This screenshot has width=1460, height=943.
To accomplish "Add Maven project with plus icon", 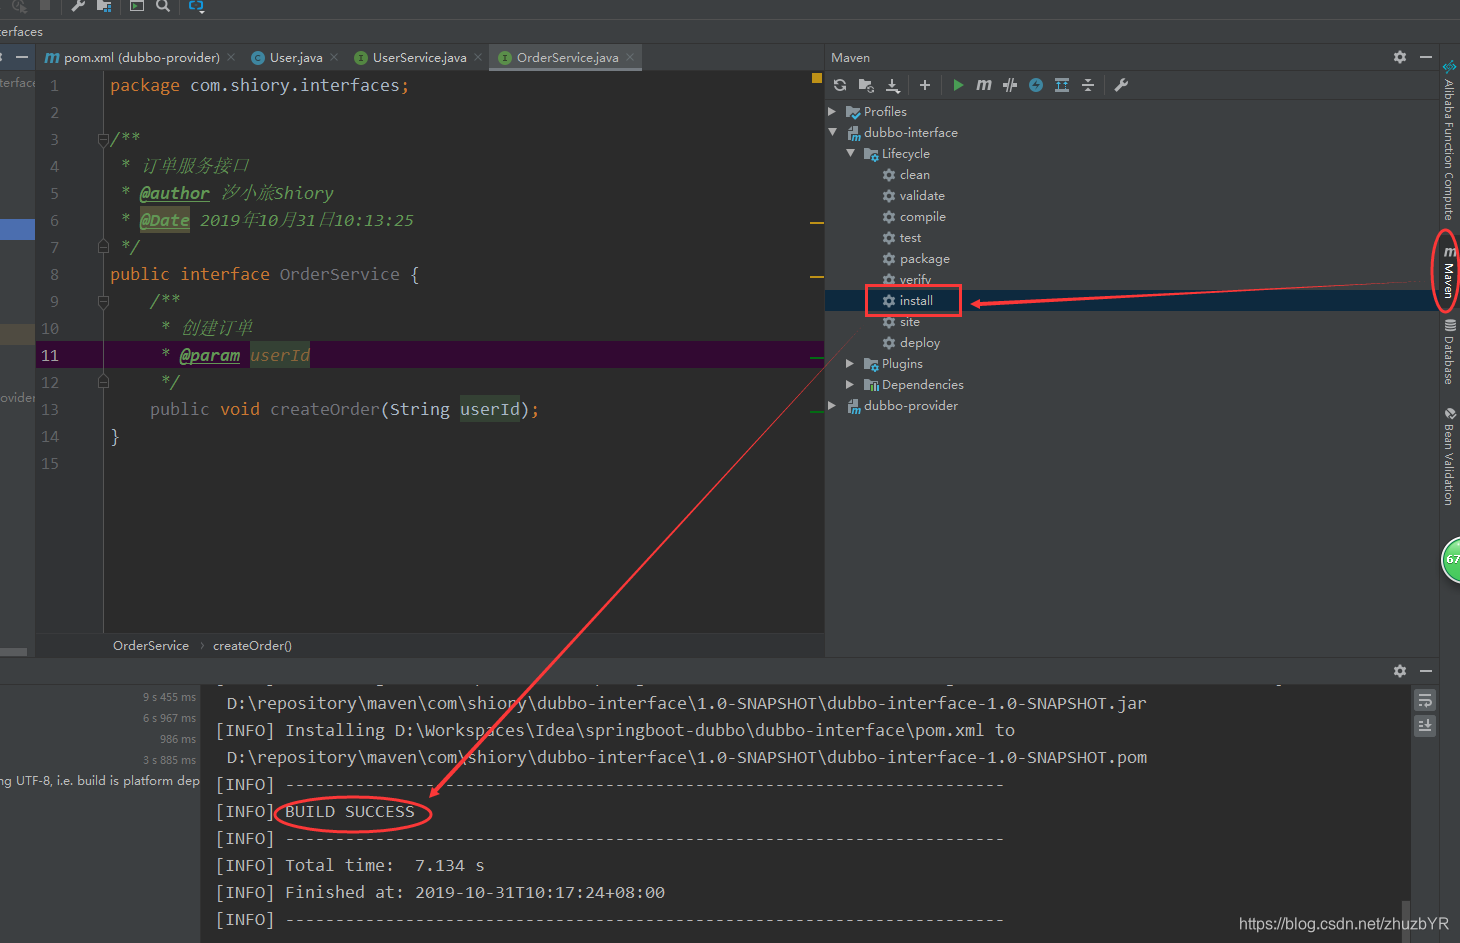I will pyautogui.click(x=925, y=85).
